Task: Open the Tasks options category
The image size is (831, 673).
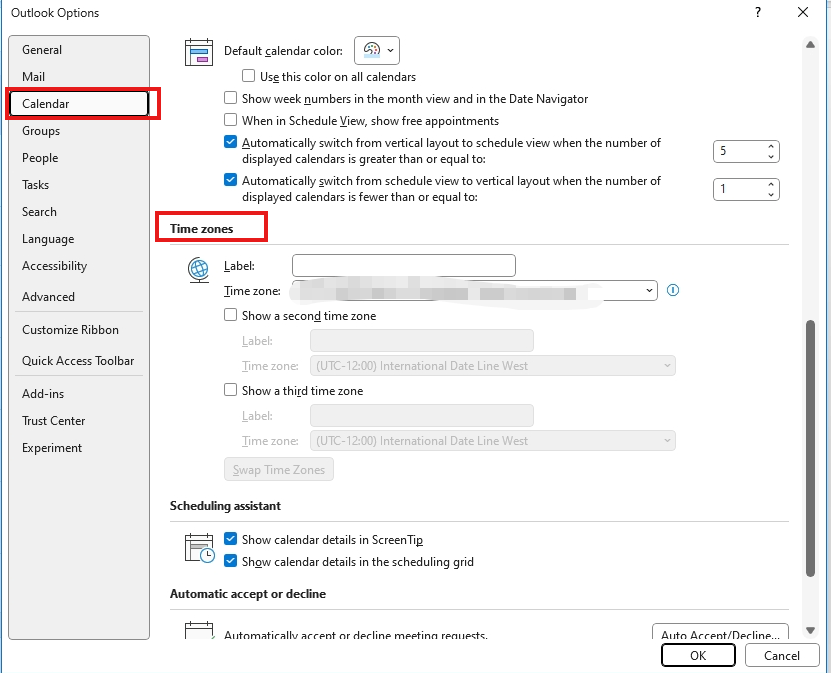Action: 78,185
